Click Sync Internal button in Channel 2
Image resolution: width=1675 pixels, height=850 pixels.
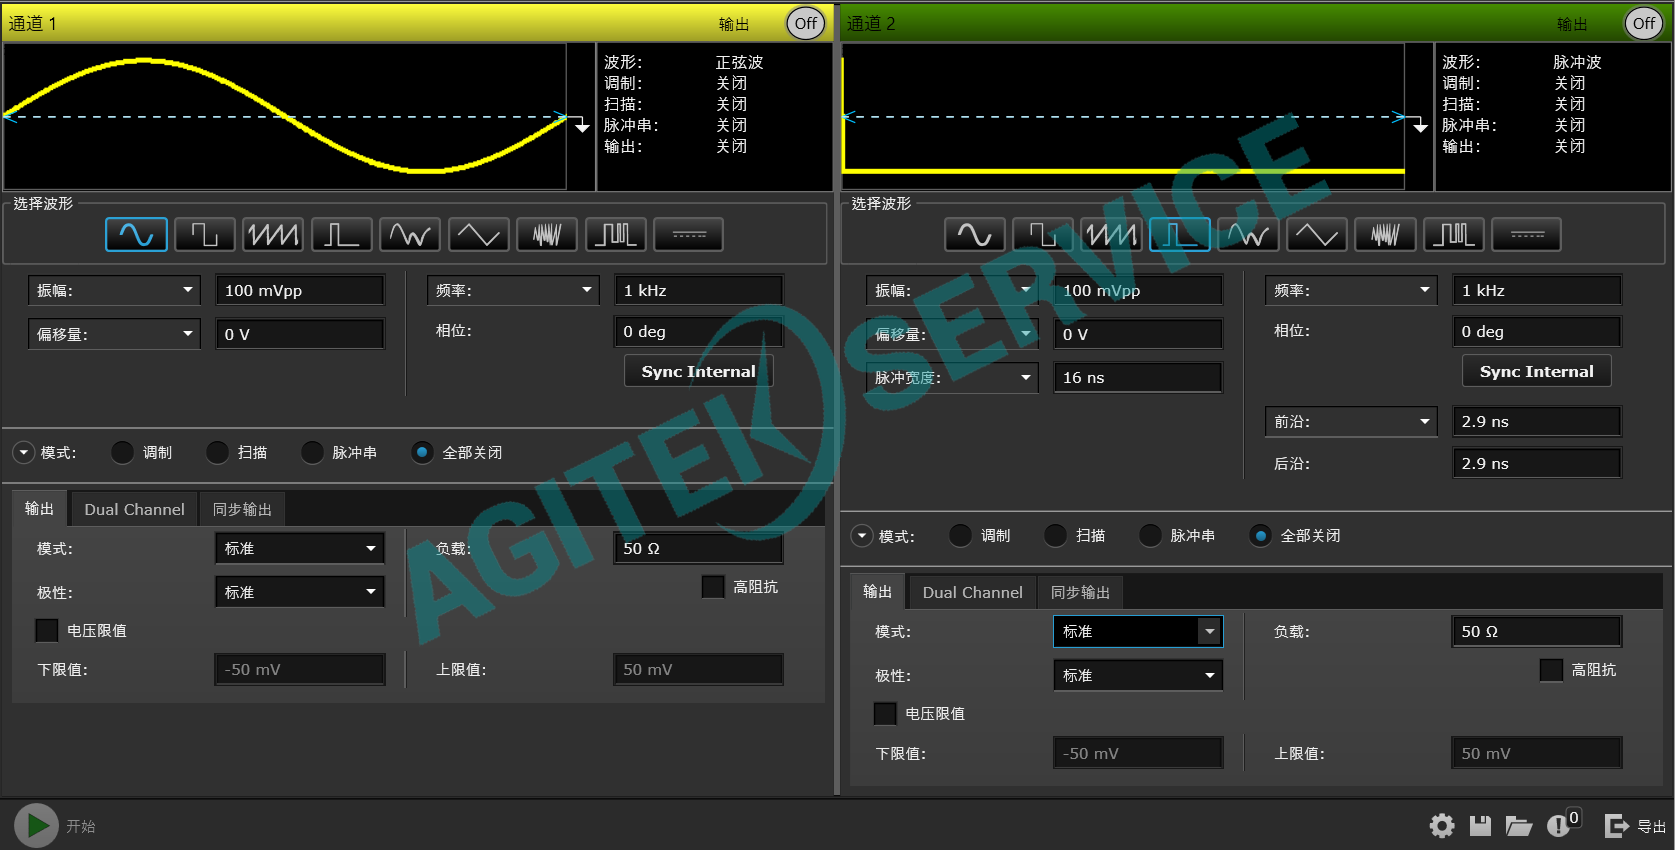point(1537,371)
